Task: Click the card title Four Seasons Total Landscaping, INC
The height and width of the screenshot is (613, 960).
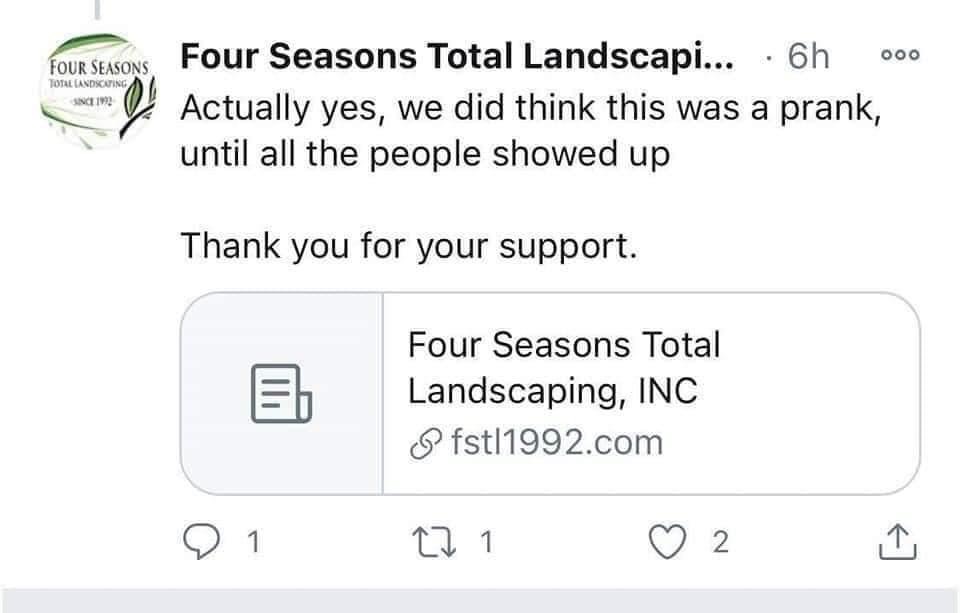Action: click(563, 368)
